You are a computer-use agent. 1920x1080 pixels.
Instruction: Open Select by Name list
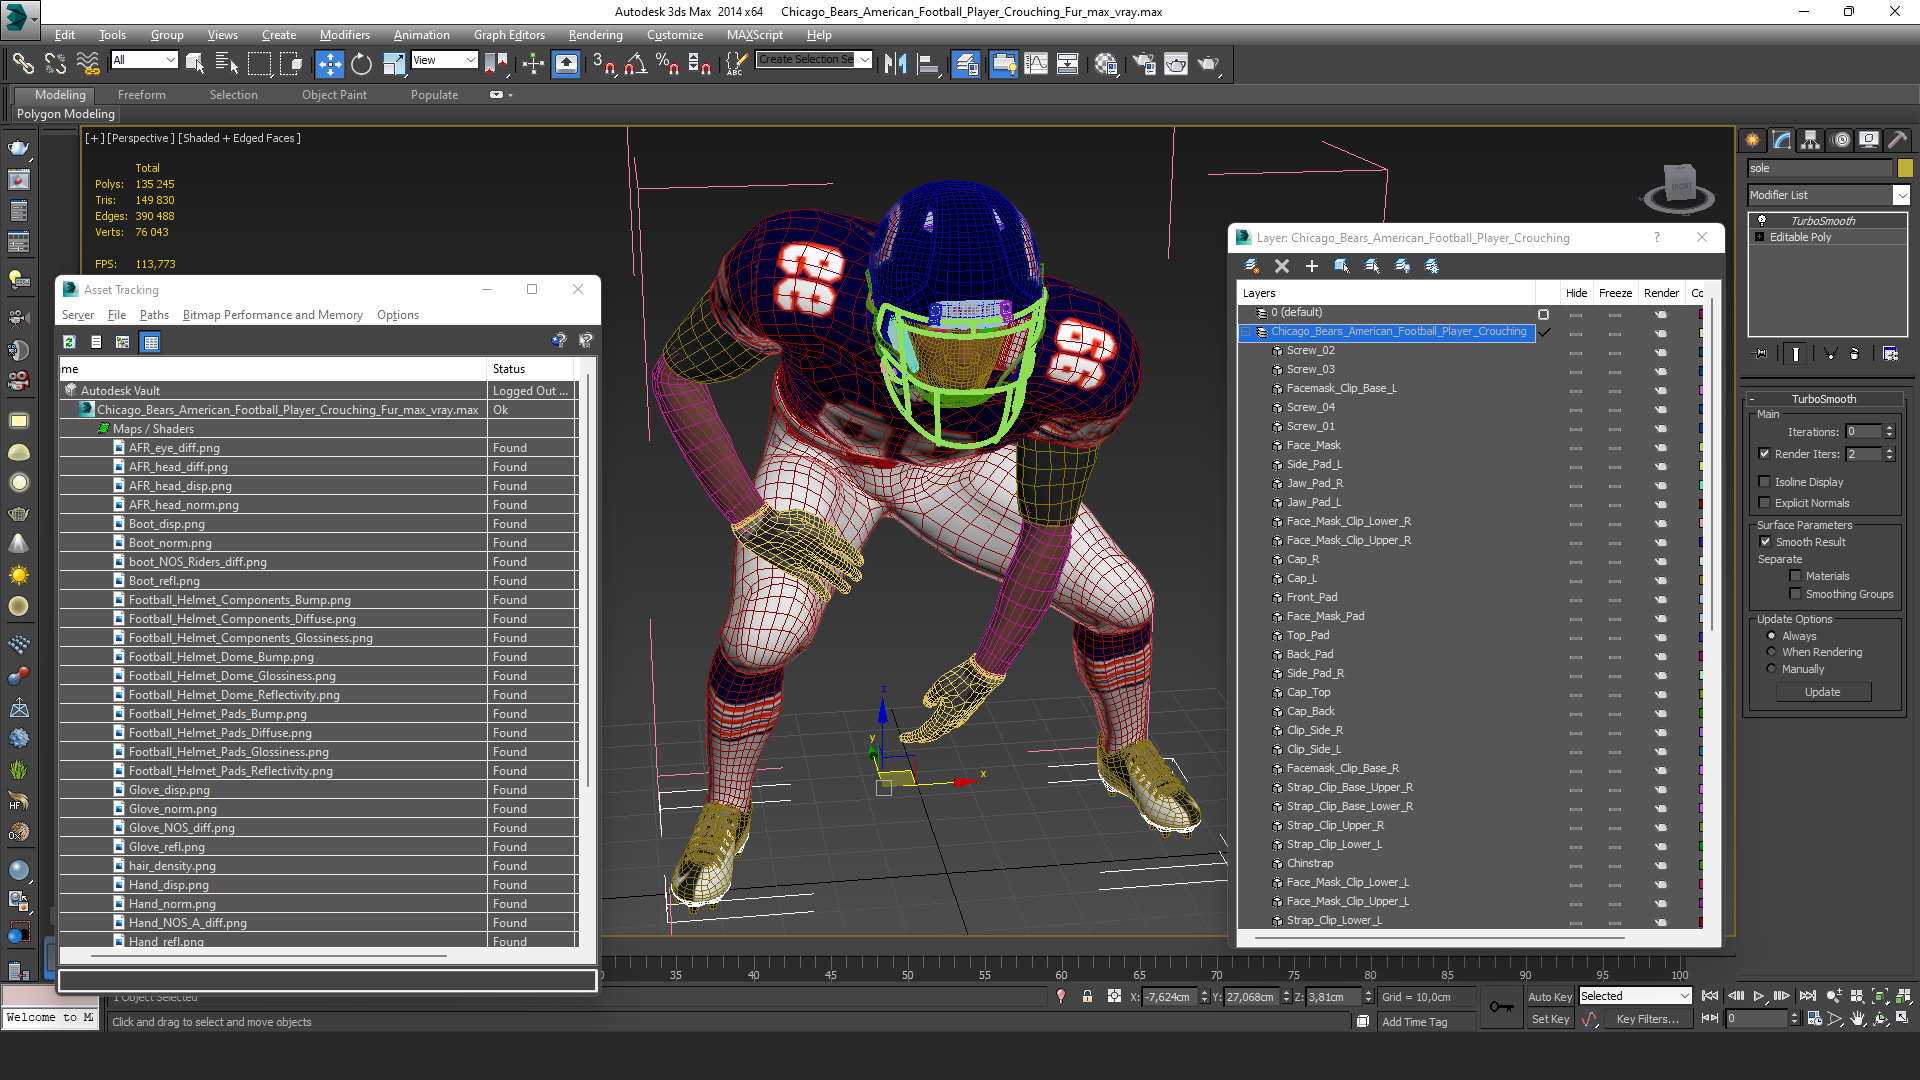point(227,64)
